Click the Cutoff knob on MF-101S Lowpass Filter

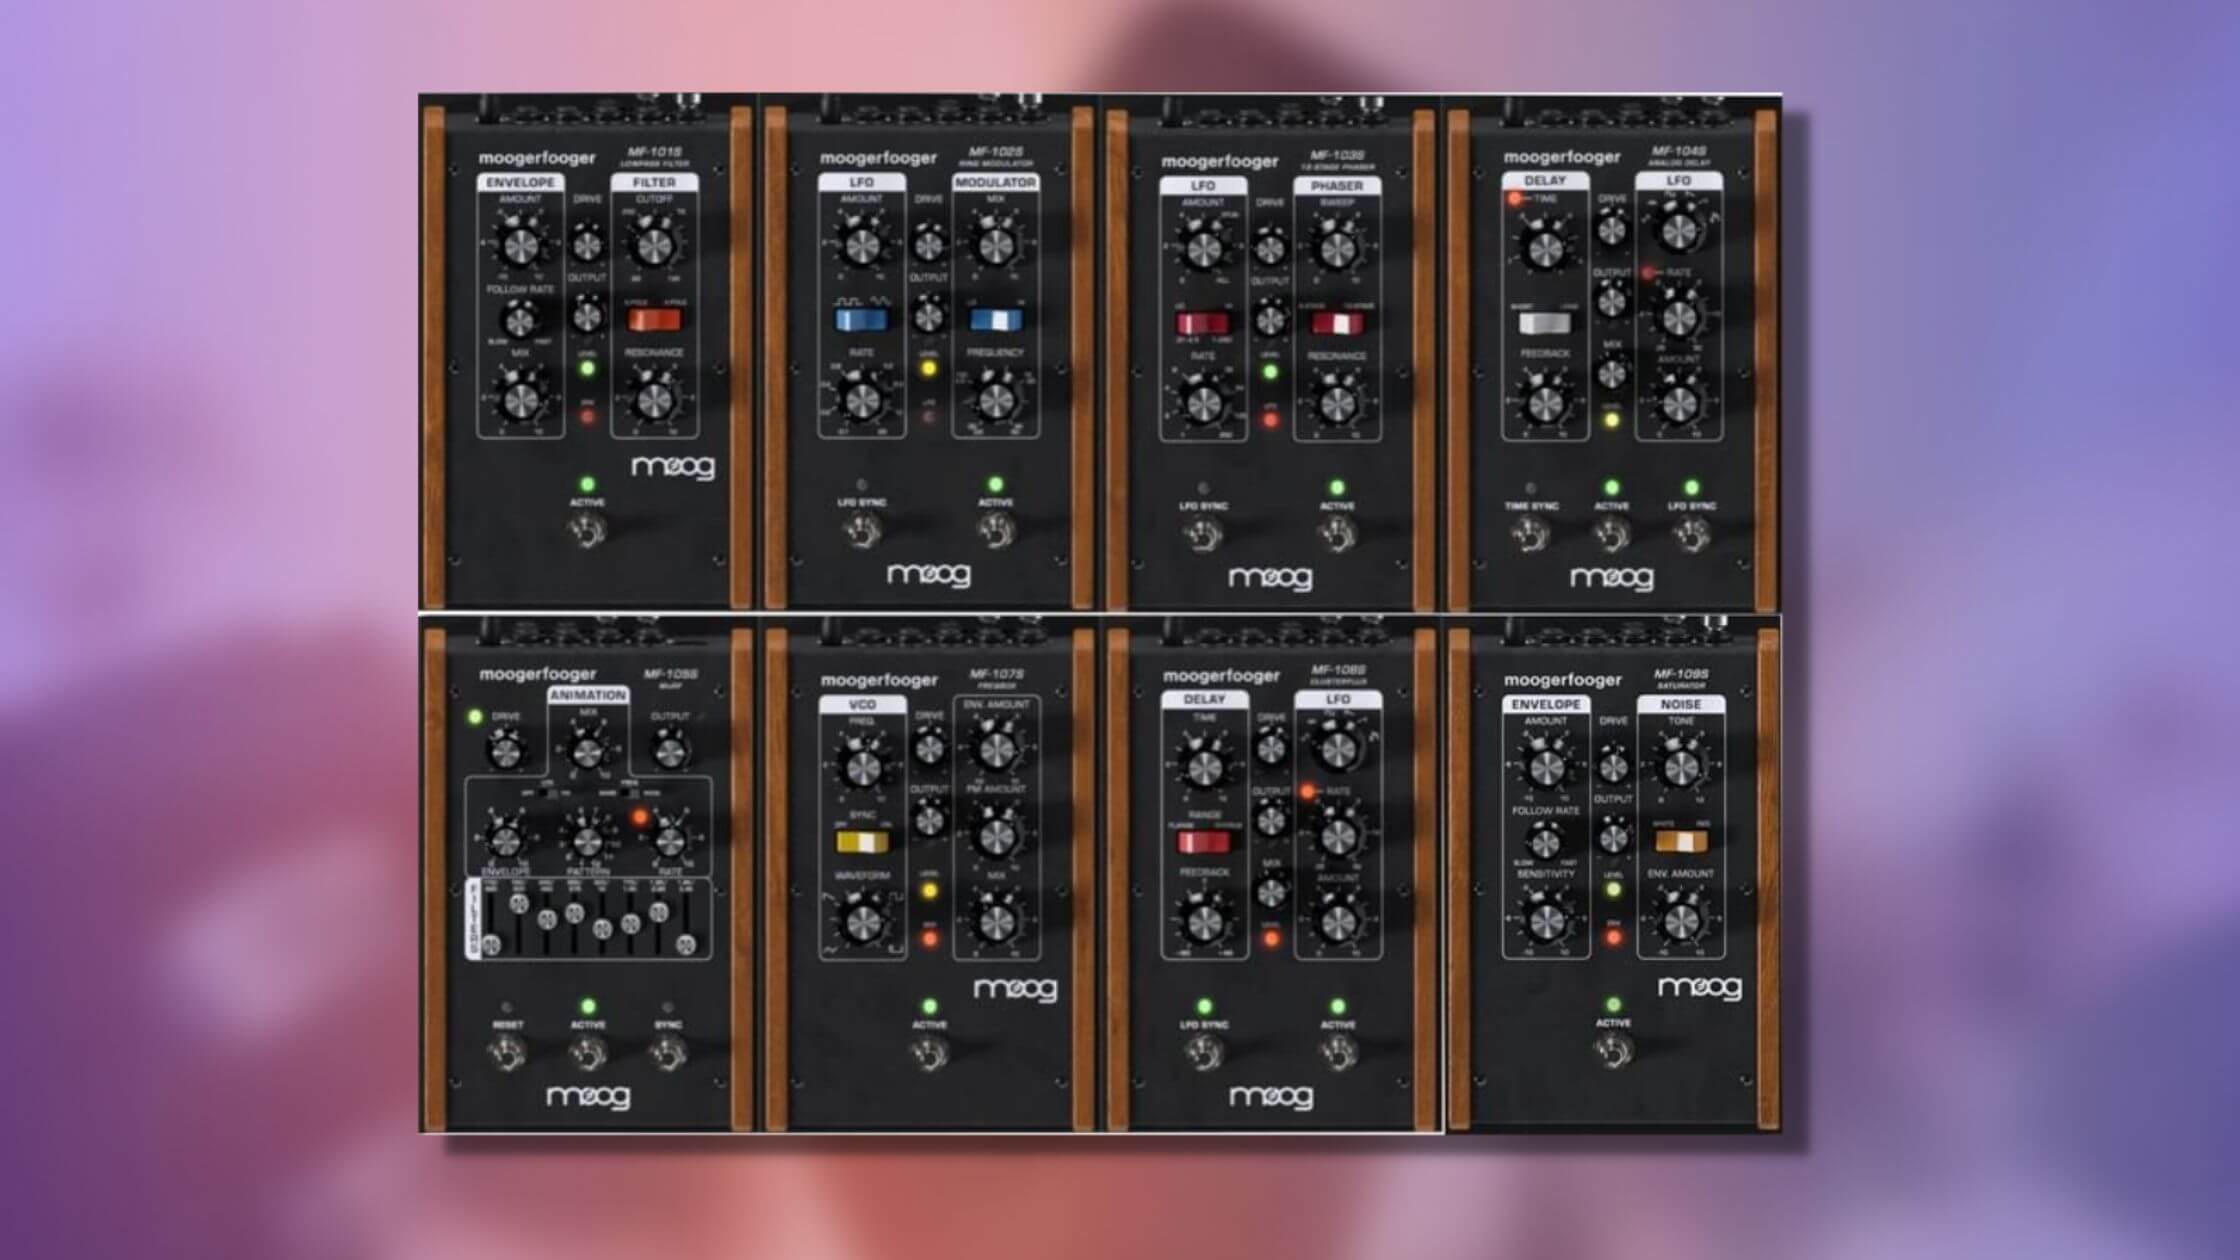(653, 246)
